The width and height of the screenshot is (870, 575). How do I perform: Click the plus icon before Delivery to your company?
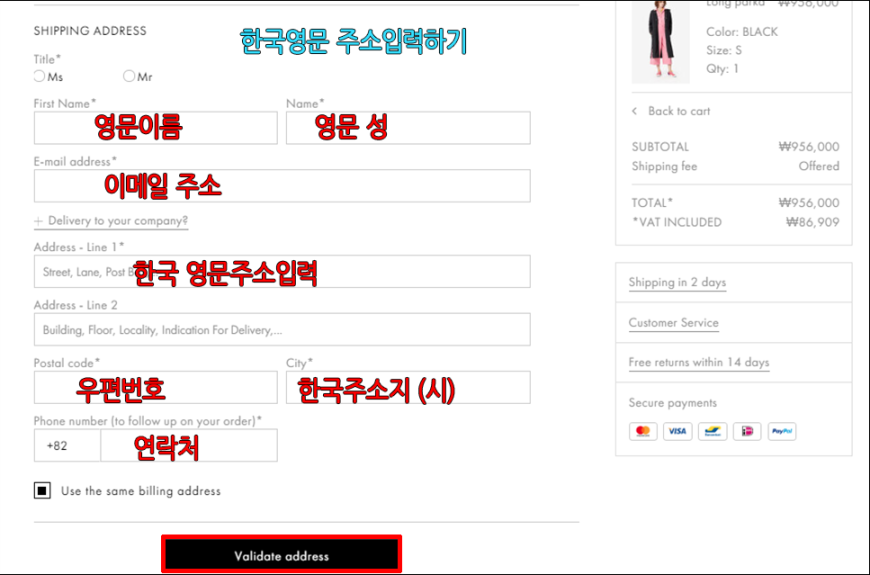click(38, 221)
